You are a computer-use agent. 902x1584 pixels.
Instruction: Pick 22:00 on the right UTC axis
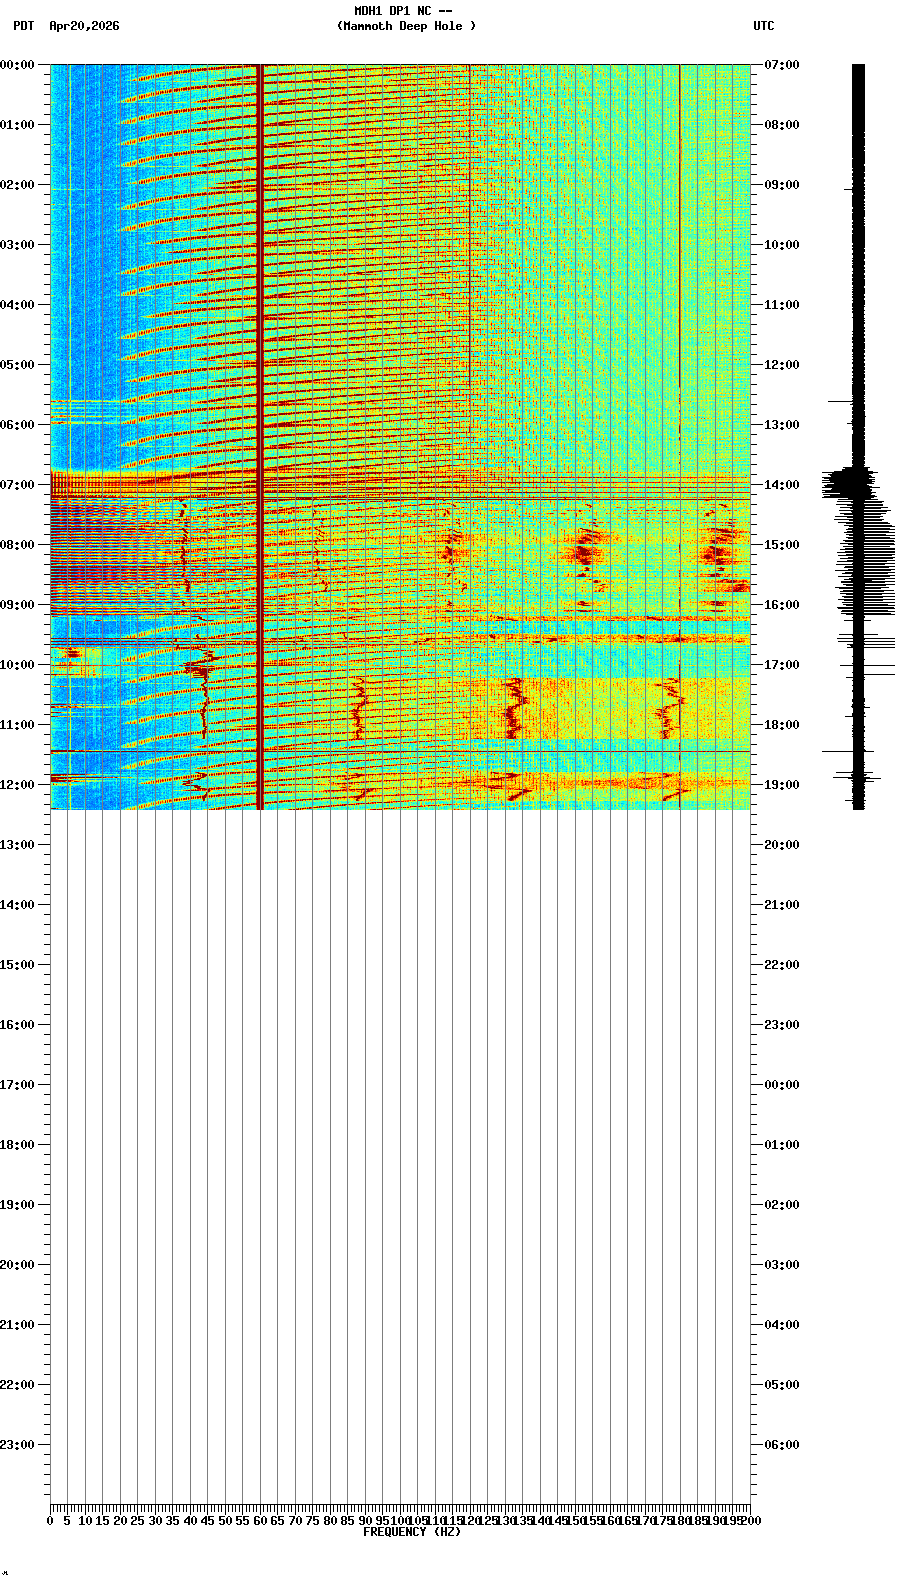782,965
